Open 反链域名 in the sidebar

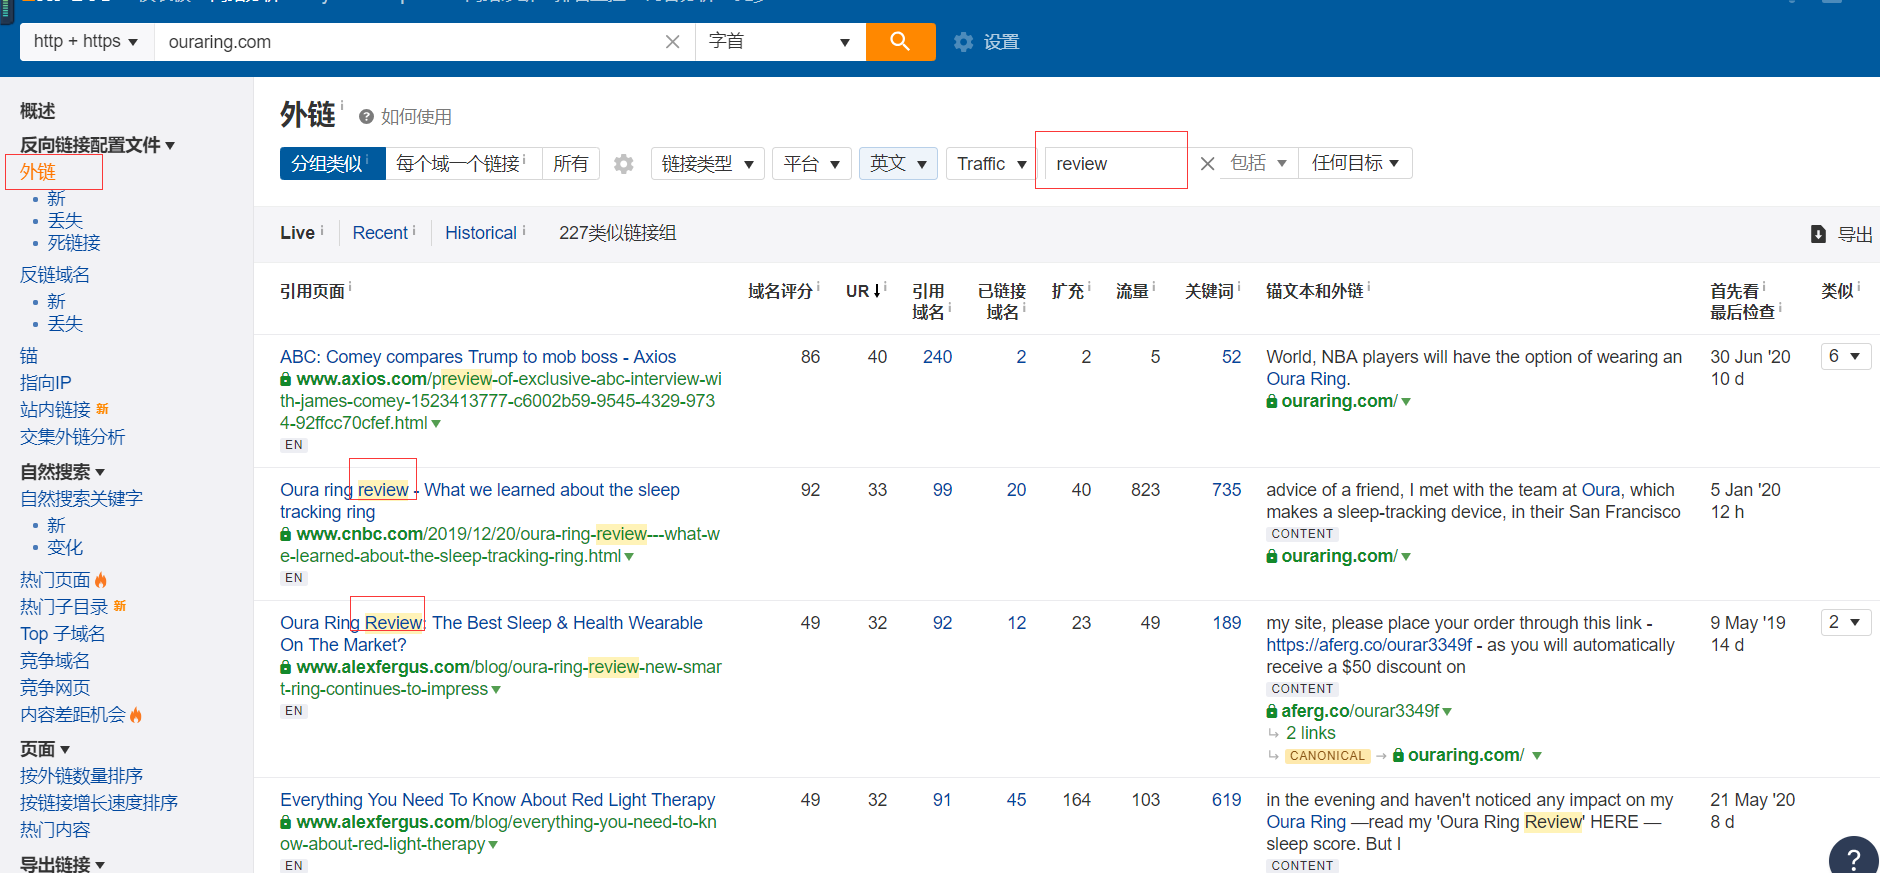click(x=55, y=275)
